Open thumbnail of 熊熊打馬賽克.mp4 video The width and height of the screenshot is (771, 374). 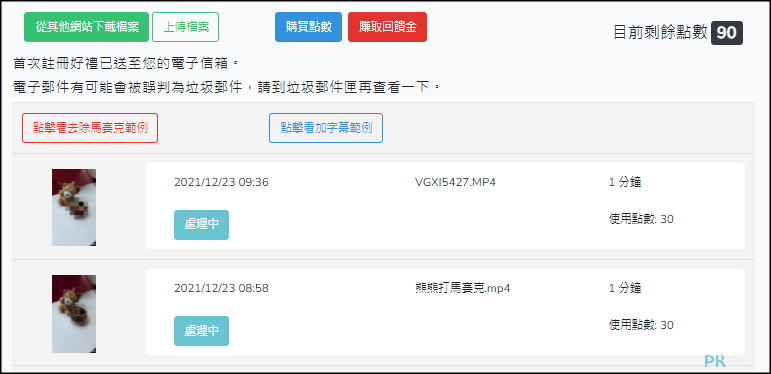[x=74, y=314]
